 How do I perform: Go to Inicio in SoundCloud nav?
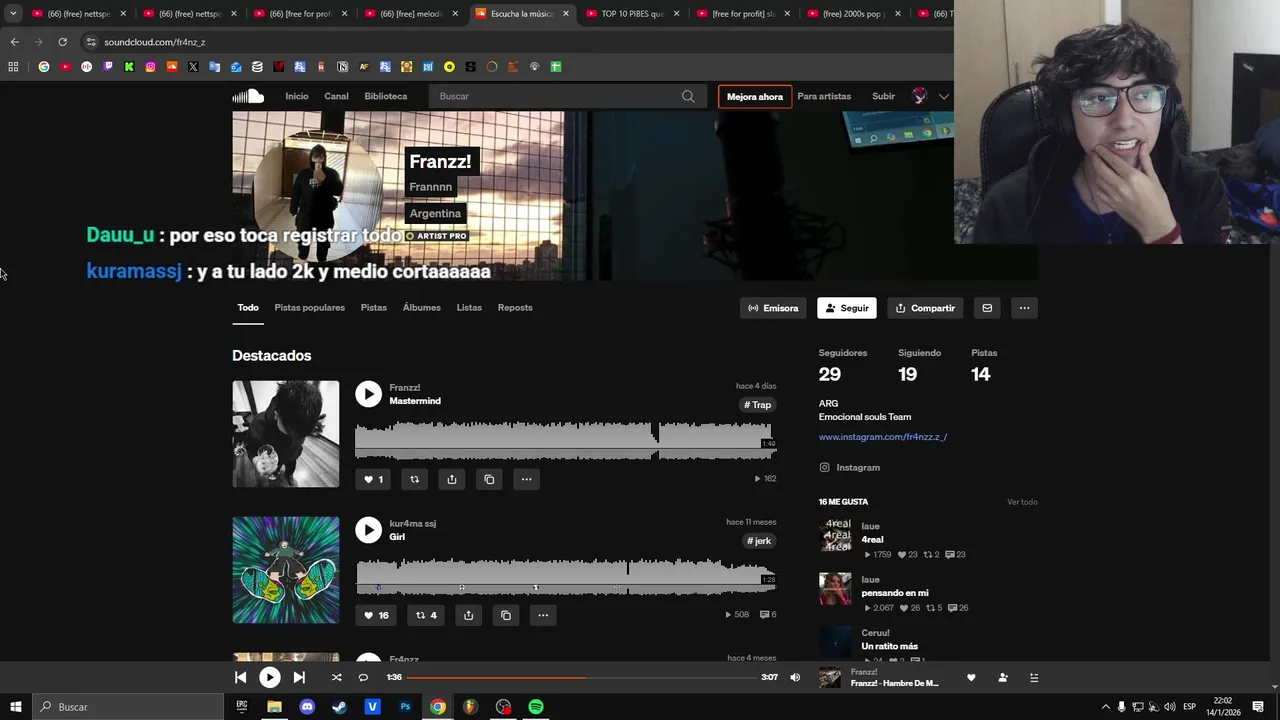click(x=297, y=96)
